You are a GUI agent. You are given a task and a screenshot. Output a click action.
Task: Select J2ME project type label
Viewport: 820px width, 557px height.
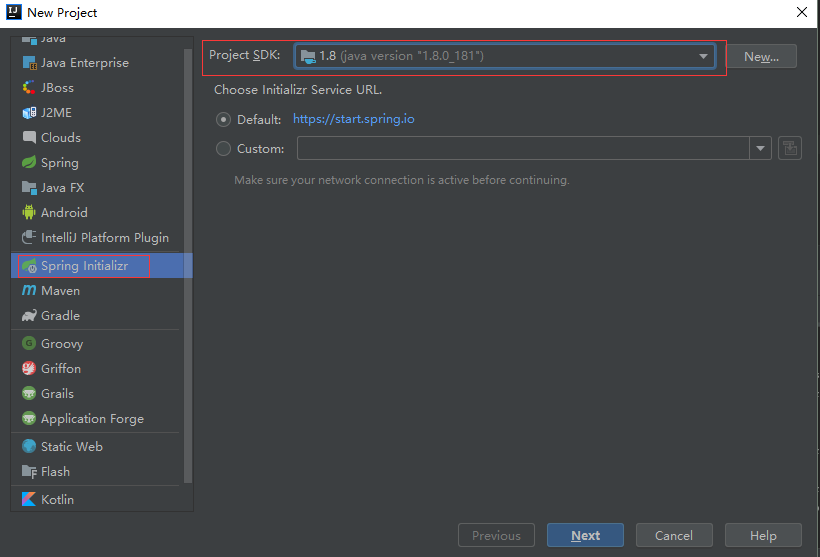[56, 113]
